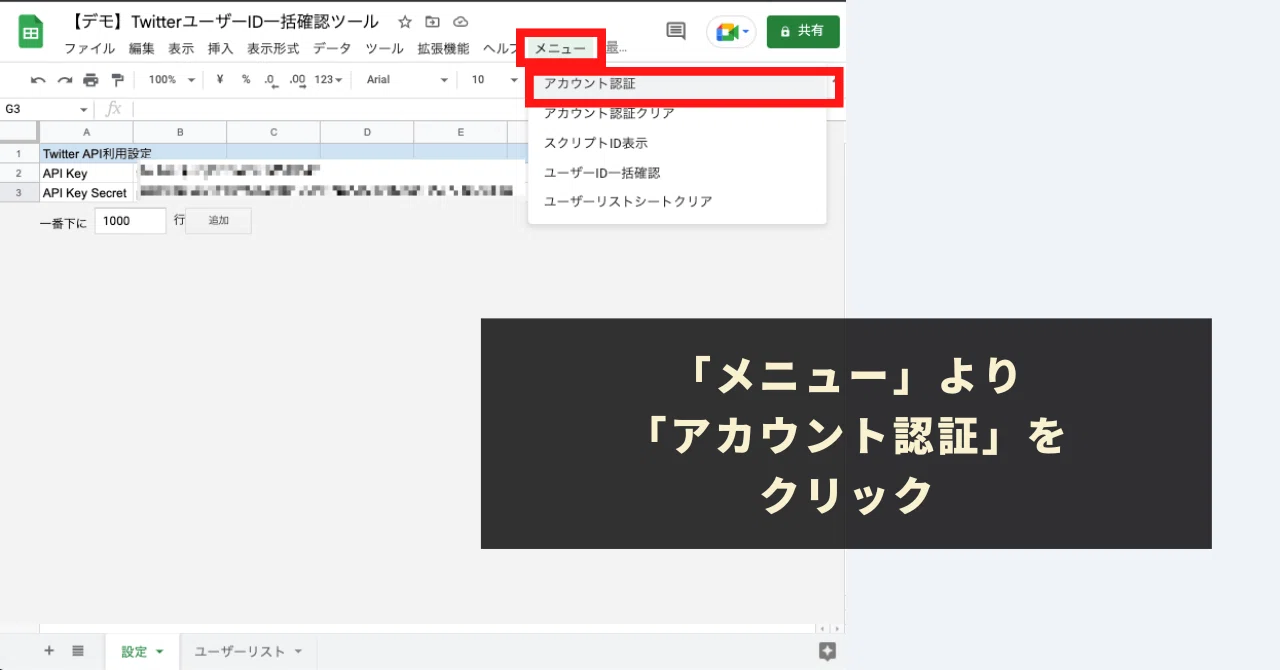Select column B header

coord(180,132)
